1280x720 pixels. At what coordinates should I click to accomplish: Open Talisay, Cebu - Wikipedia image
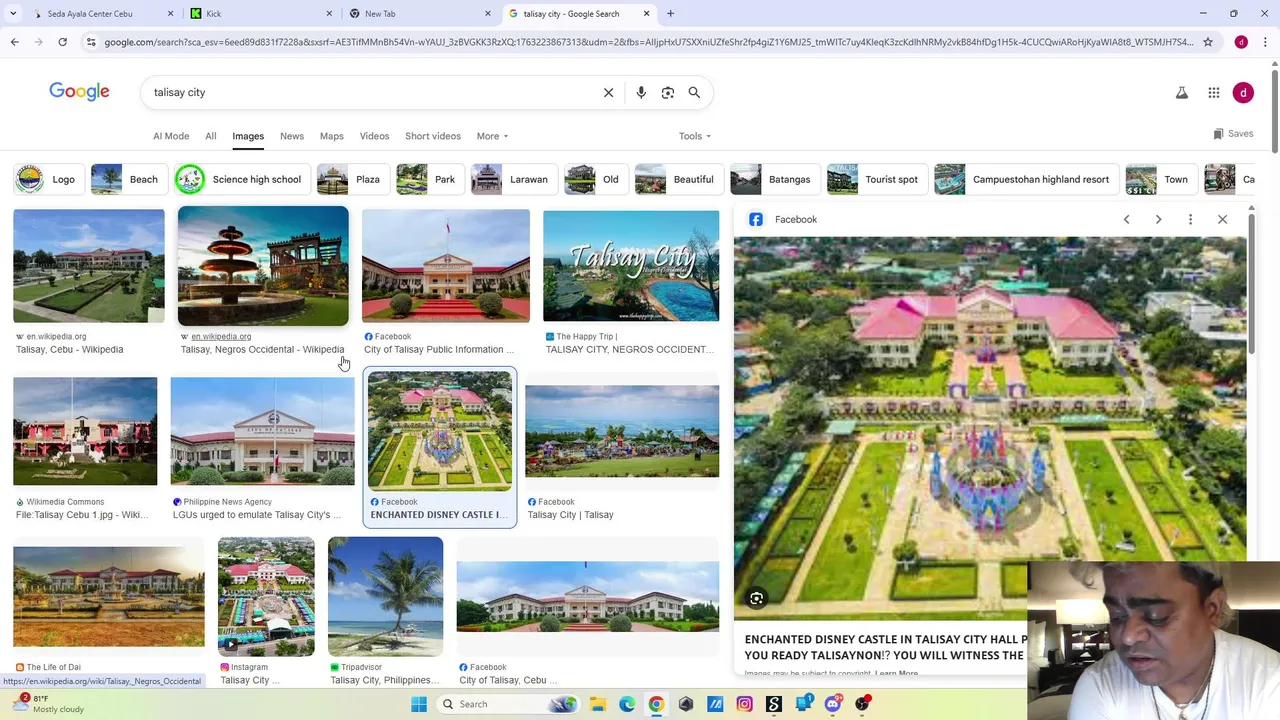[x=89, y=266]
